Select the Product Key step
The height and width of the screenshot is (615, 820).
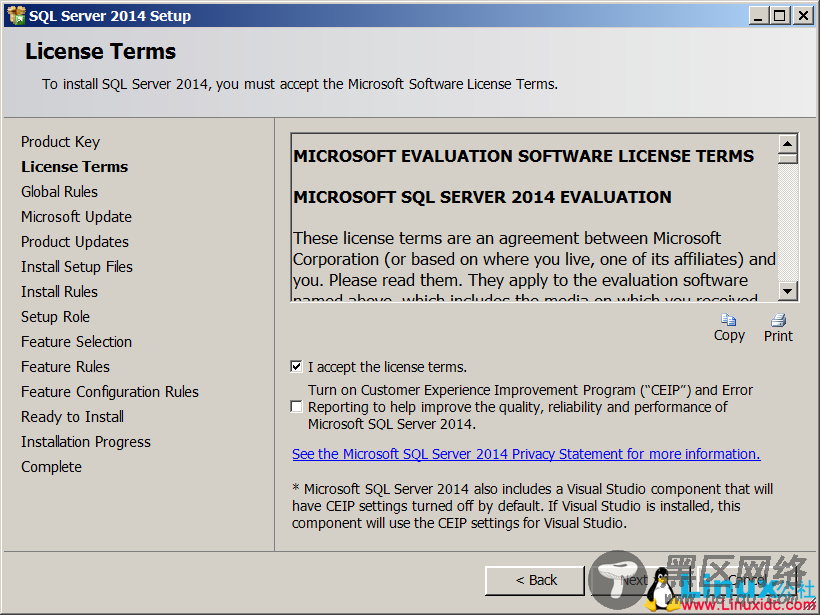click(60, 142)
